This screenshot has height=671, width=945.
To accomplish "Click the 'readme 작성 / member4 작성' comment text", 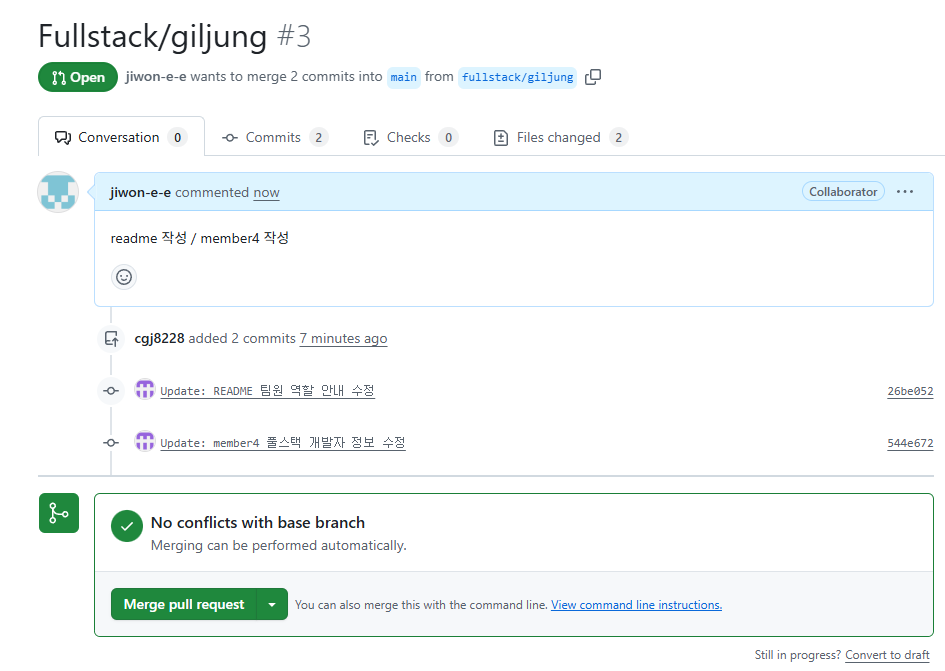I will (x=199, y=238).
